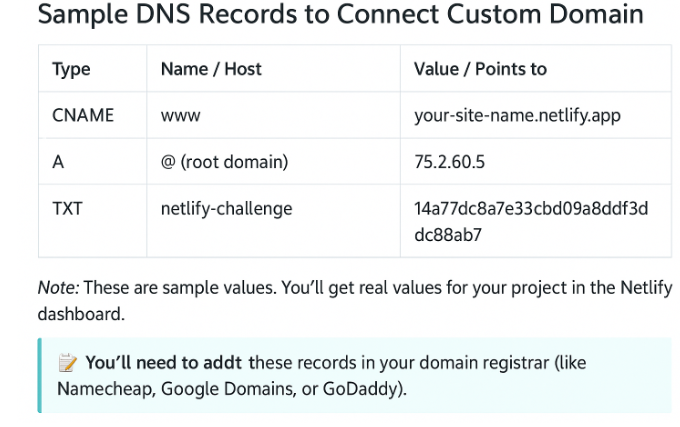Click the italic 'Note:' label
The height and width of the screenshot is (427, 680).
pos(59,288)
